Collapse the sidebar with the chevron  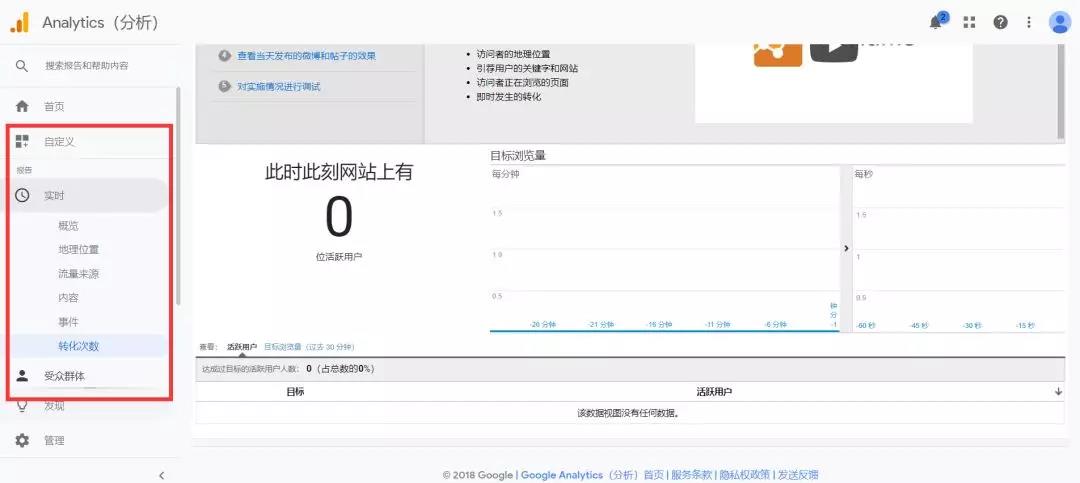(161, 475)
